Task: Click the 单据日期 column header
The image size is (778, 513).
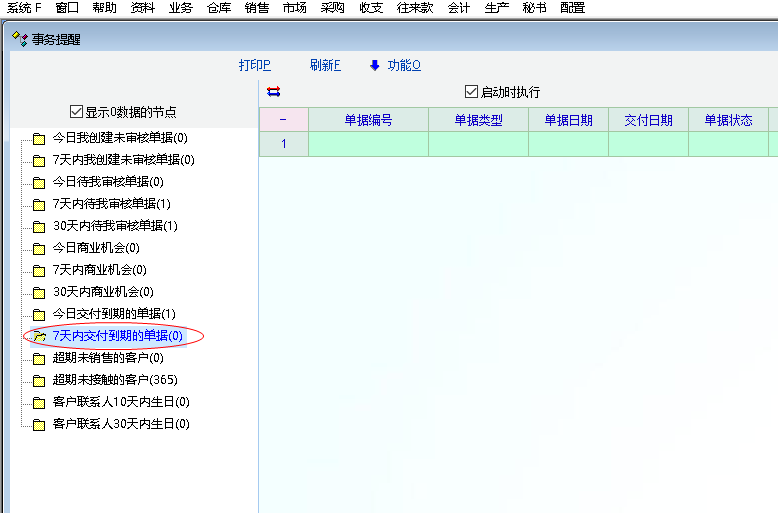Action: (568, 120)
